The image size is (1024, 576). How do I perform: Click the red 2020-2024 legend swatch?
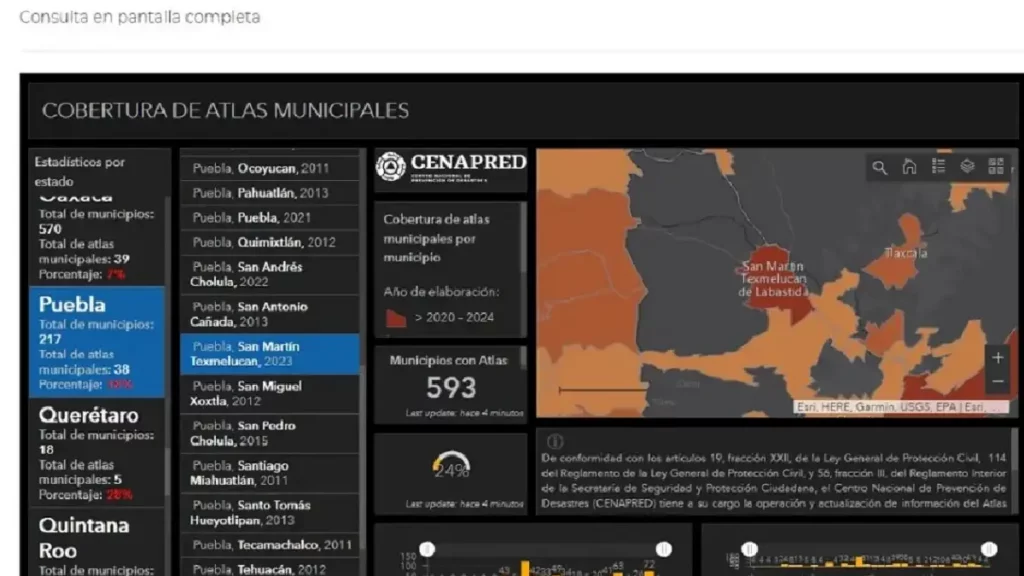click(396, 318)
